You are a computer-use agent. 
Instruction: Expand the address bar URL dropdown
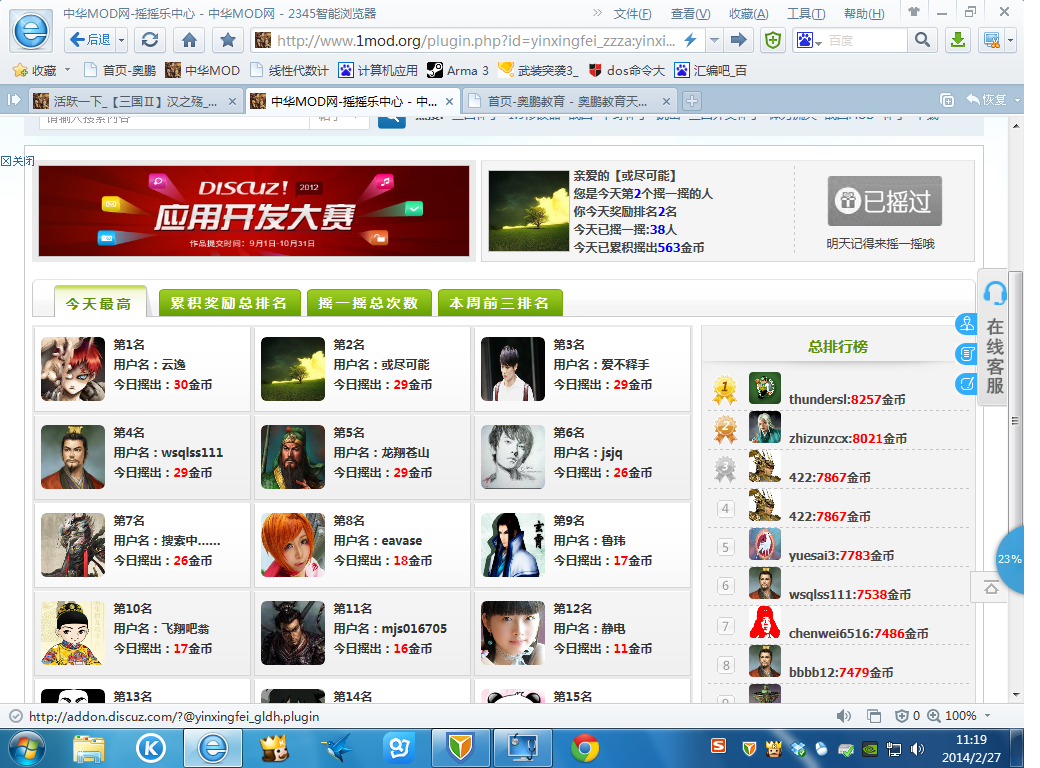(714, 40)
